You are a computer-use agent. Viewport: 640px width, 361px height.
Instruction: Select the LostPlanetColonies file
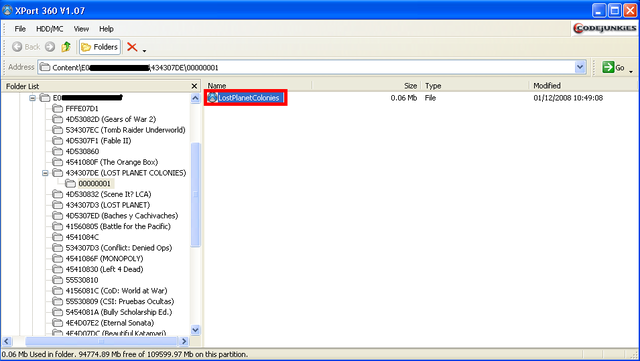(x=249, y=98)
